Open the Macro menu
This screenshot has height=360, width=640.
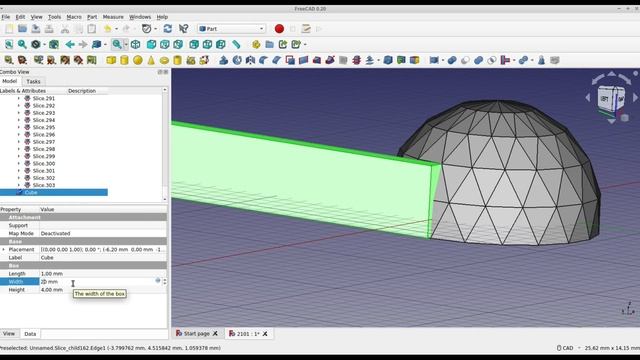pos(74,17)
